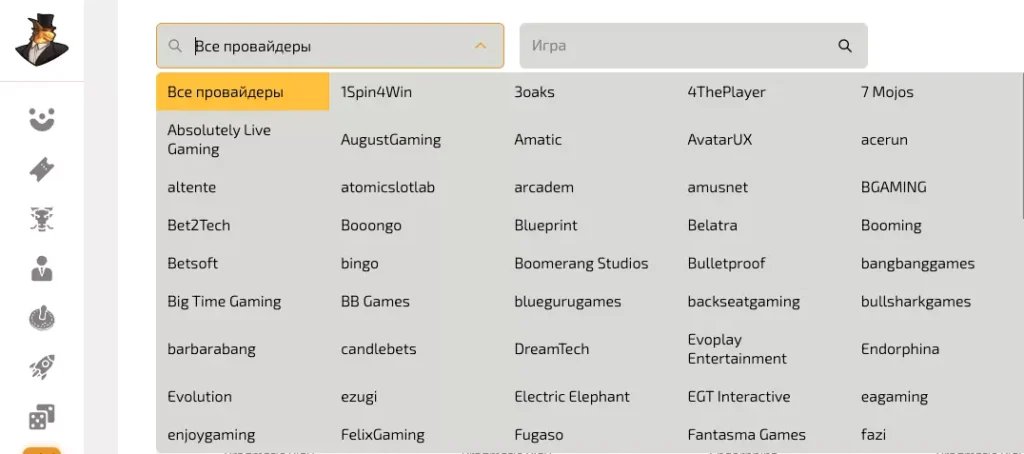Image resolution: width=1024 pixels, height=454 pixels.
Task: Click the 'Игра' game search input
Action: click(x=680, y=46)
